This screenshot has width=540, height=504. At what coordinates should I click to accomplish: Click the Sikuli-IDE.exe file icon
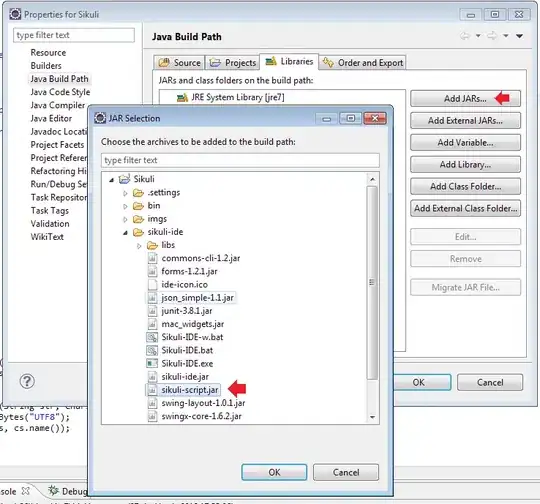(x=152, y=363)
